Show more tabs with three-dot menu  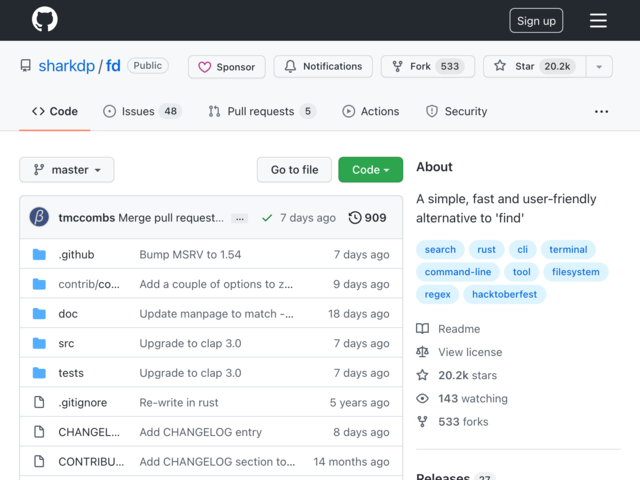601,111
